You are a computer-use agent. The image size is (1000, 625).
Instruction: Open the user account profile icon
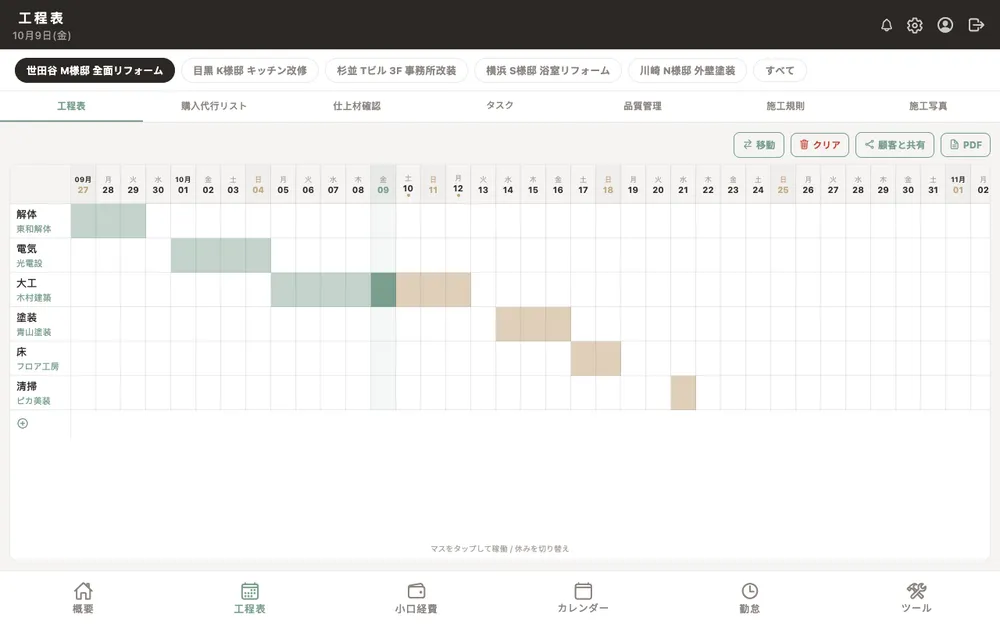(945, 25)
